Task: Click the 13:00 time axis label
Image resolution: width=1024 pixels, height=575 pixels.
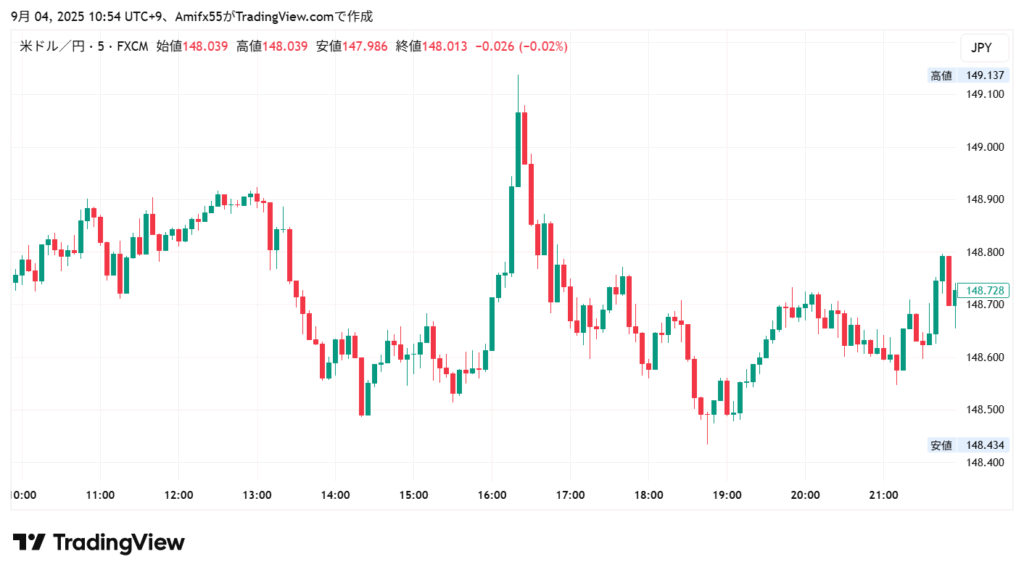Action: tap(257, 495)
